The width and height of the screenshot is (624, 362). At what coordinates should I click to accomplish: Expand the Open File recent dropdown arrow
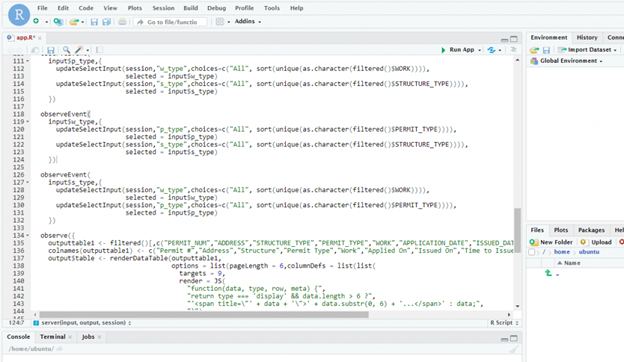[x=82, y=22]
